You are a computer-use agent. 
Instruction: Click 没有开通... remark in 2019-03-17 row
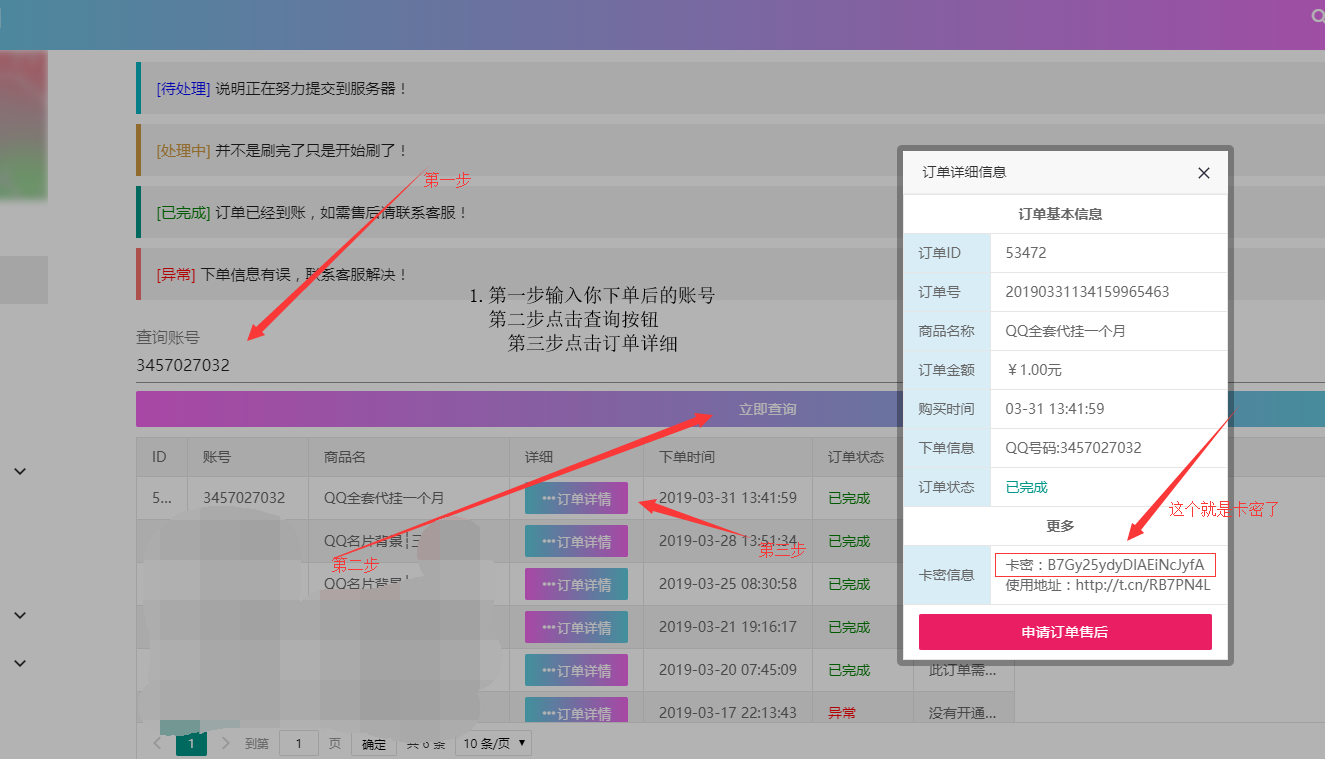[x=964, y=713]
